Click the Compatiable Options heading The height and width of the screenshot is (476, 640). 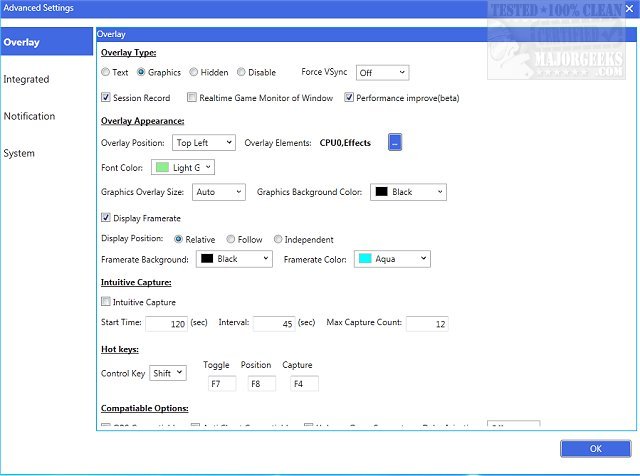pyautogui.click(x=144, y=408)
